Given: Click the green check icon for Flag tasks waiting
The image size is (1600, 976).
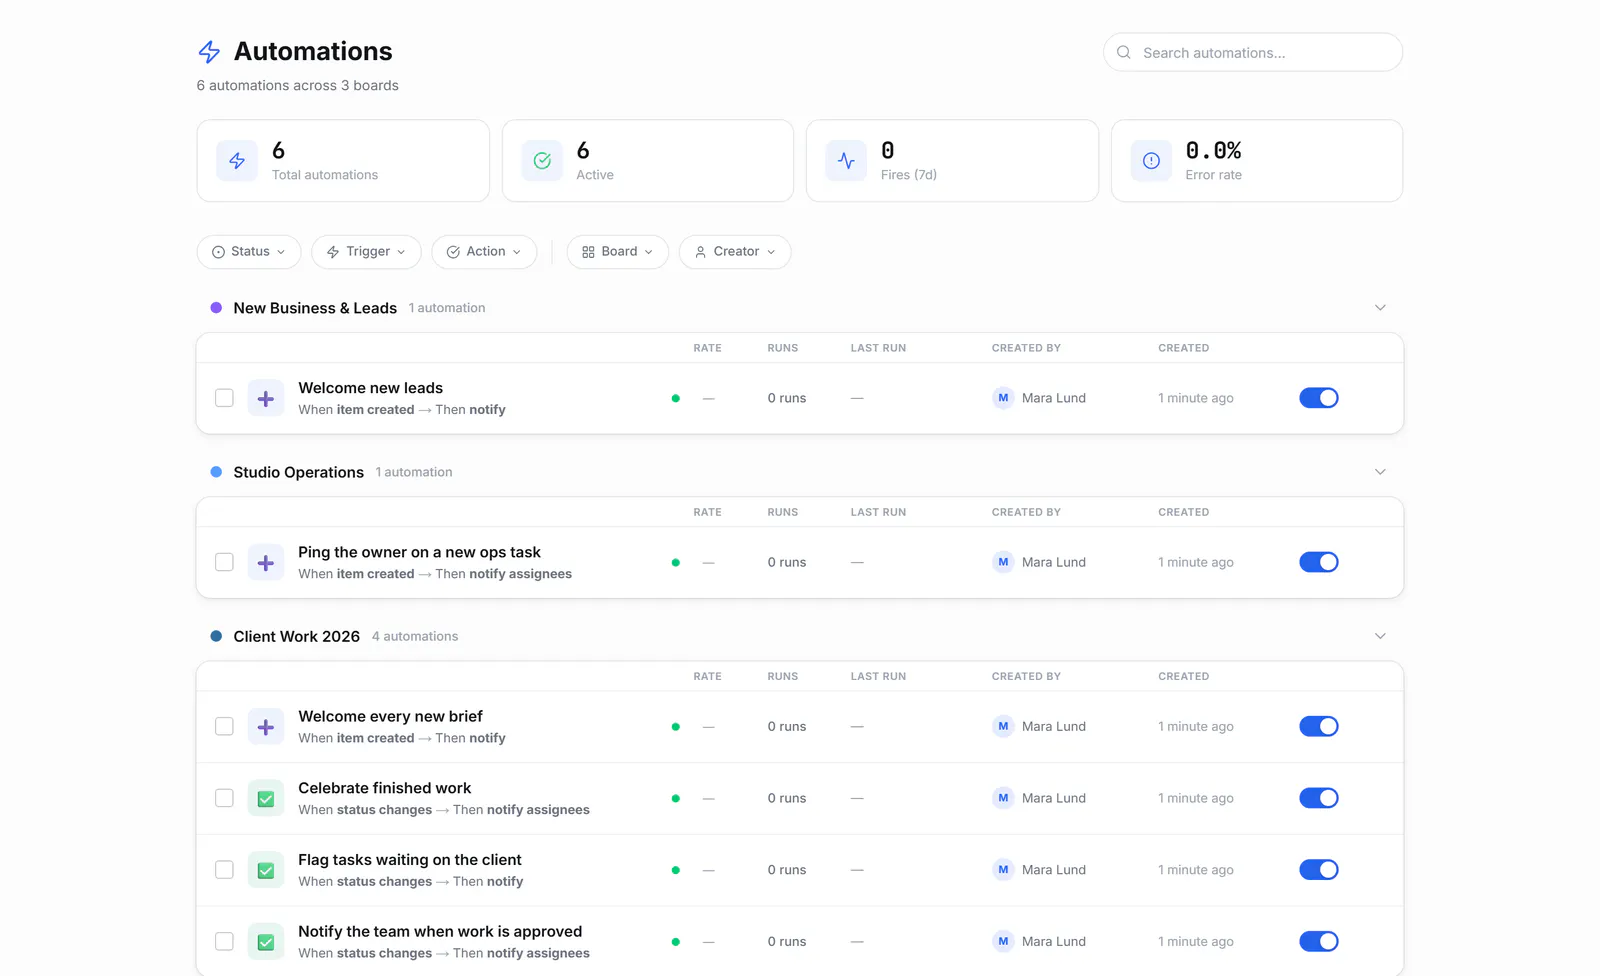Looking at the screenshot, I should (266, 870).
